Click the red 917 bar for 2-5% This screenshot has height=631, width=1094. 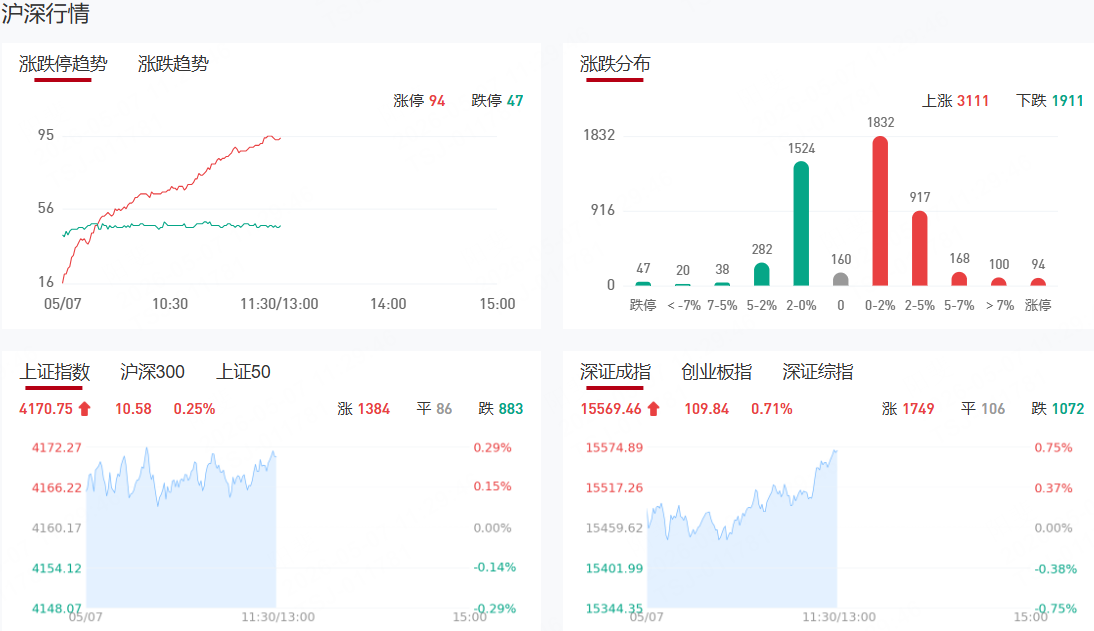point(920,248)
